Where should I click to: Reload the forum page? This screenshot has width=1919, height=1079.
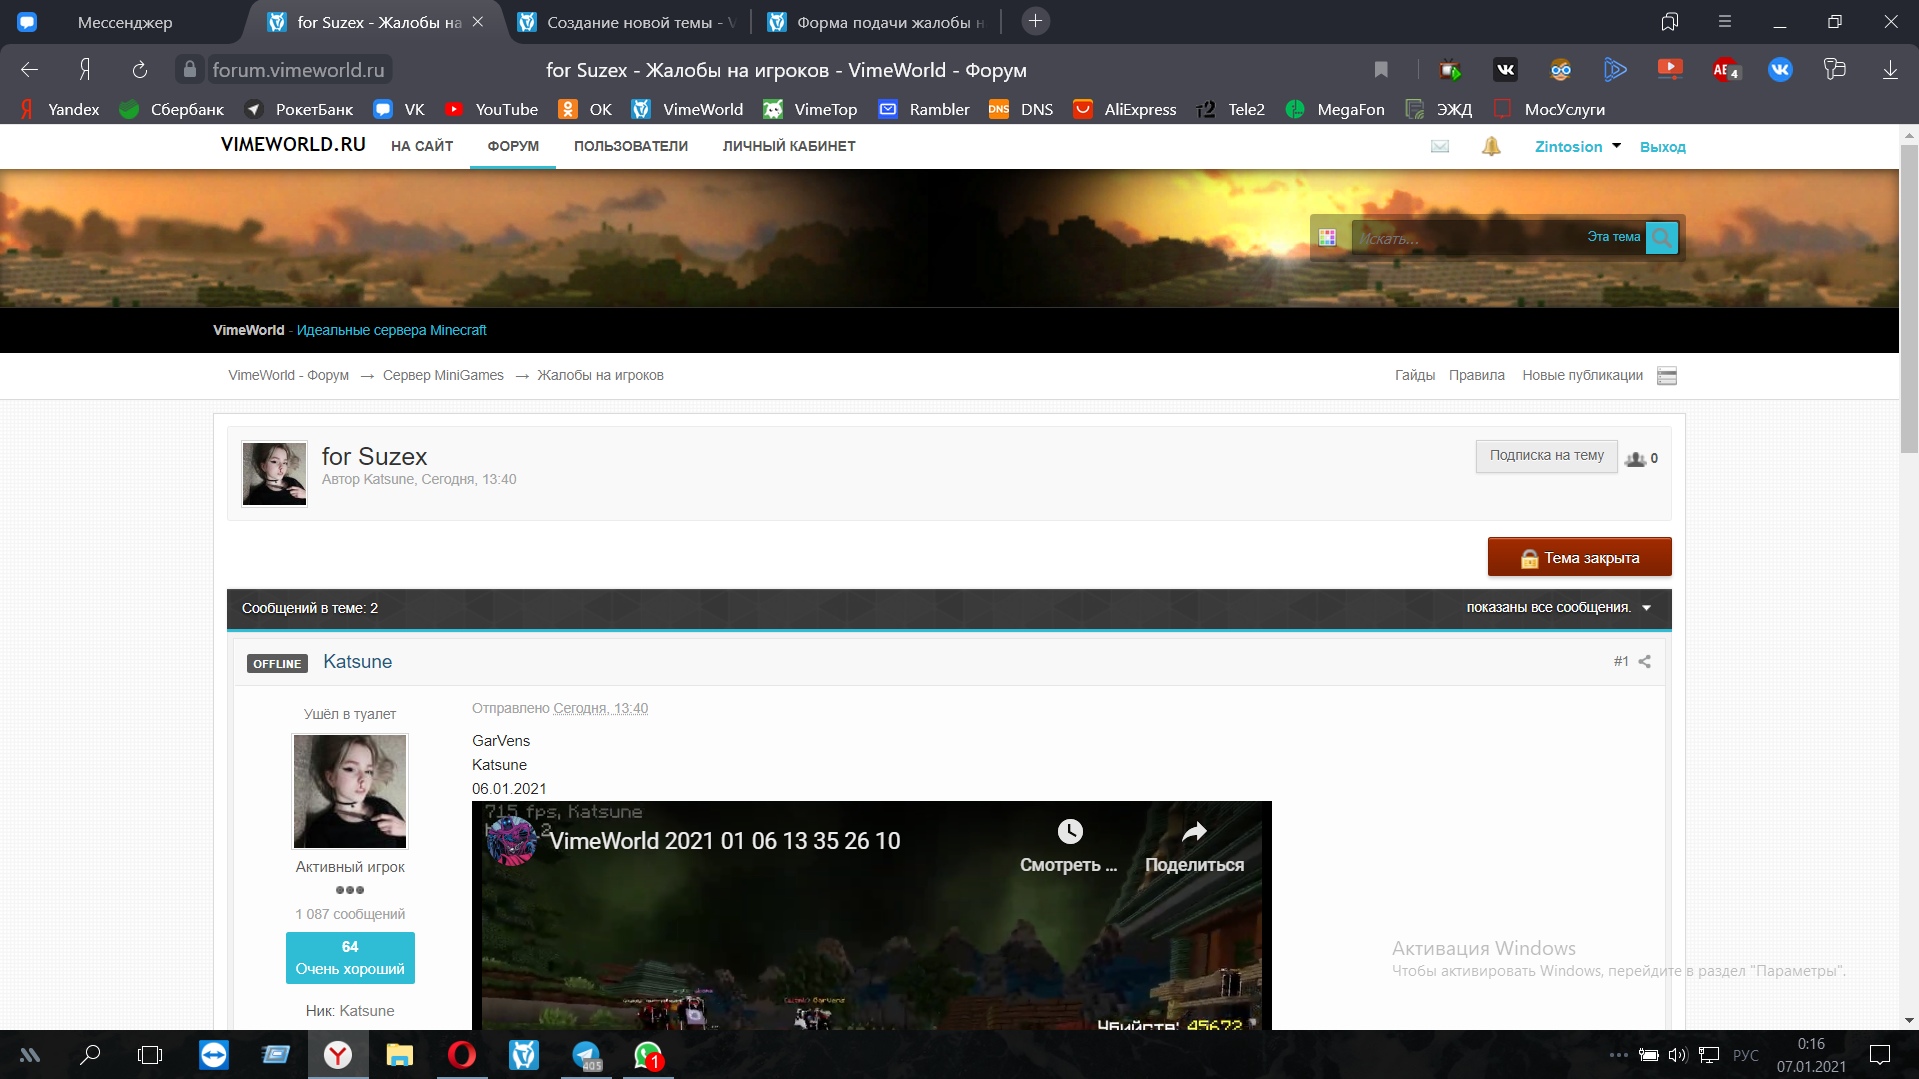(x=139, y=70)
